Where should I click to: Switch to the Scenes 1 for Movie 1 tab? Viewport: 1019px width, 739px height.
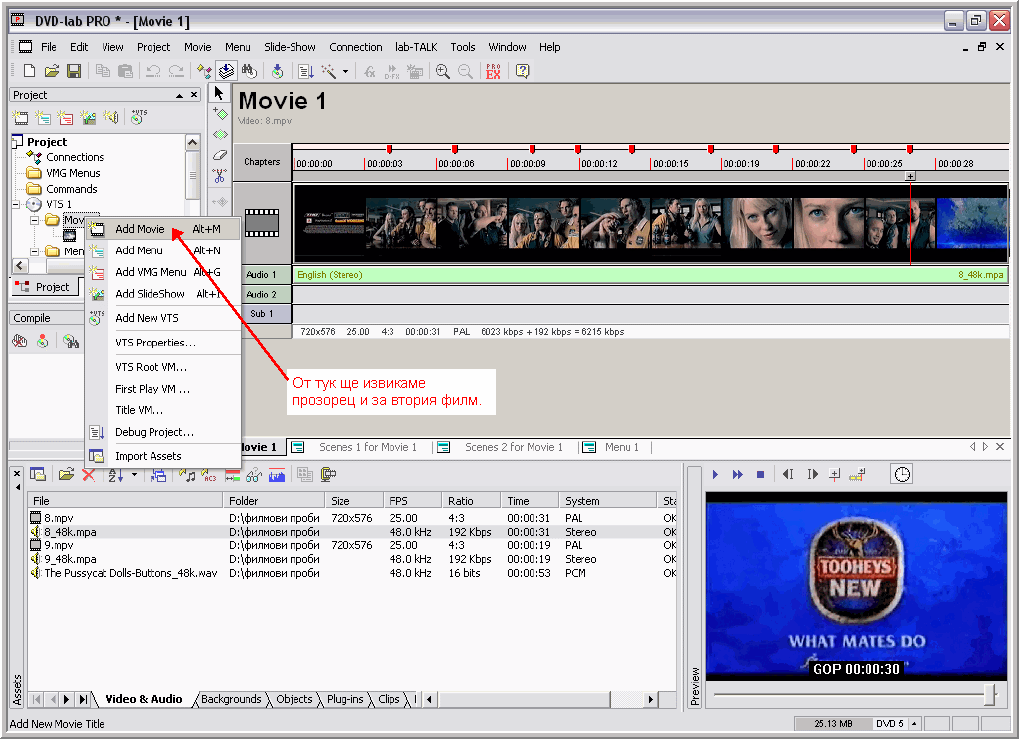coord(359,447)
